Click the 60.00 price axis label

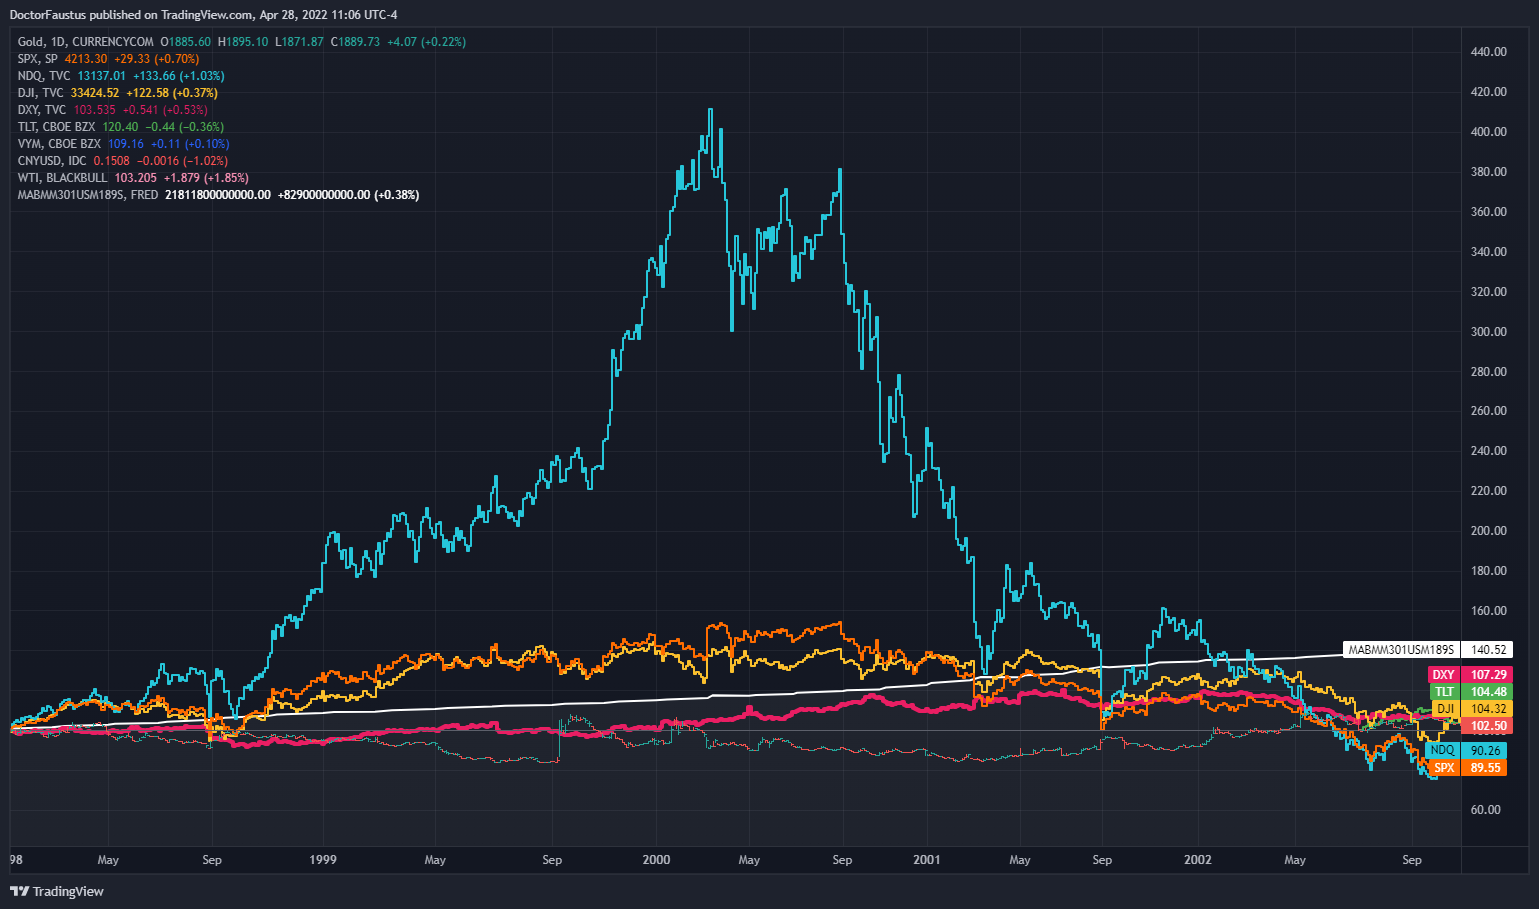(1485, 810)
